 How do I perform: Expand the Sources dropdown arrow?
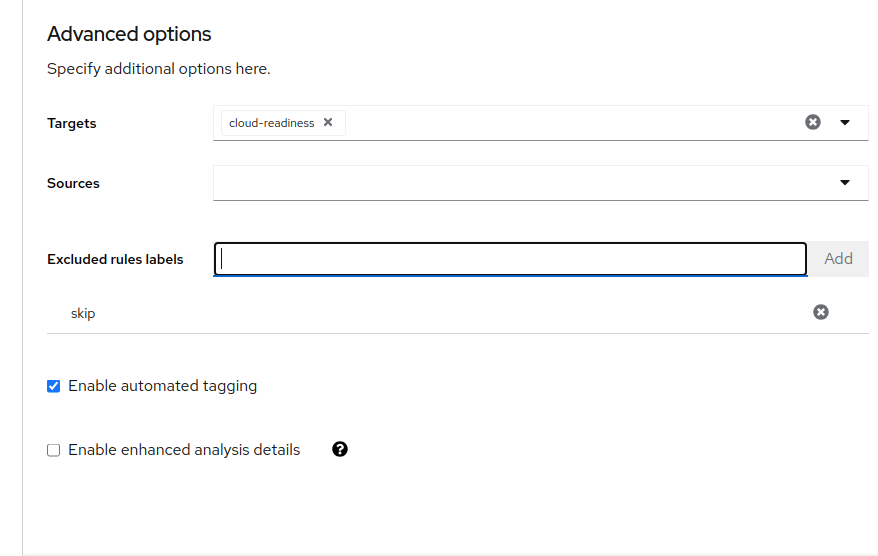[x=845, y=183]
